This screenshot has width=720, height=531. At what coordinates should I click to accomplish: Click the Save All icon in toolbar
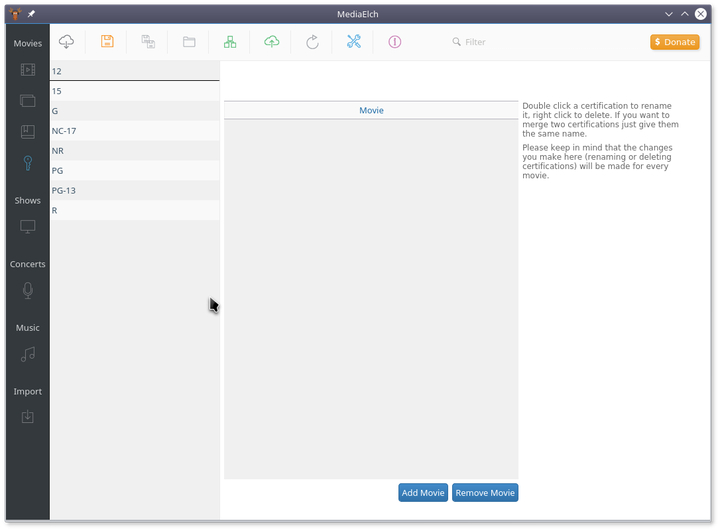click(148, 42)
